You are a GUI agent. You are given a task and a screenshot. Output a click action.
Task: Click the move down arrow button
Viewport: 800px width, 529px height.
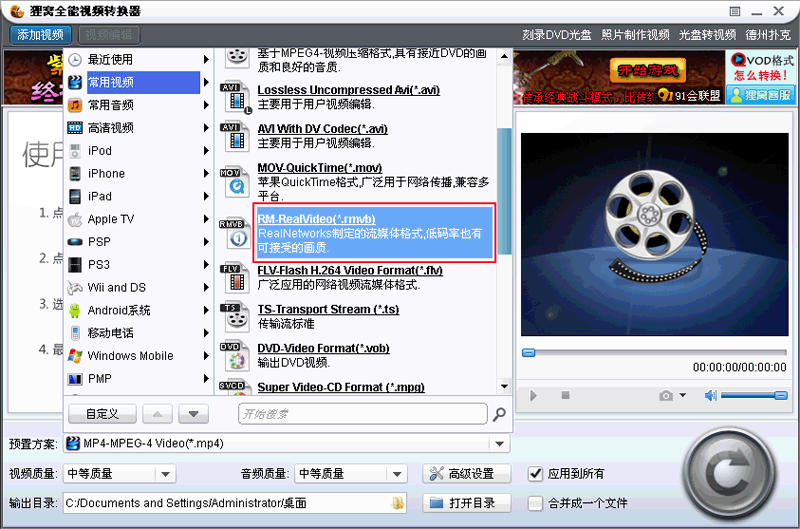[193, 414]
